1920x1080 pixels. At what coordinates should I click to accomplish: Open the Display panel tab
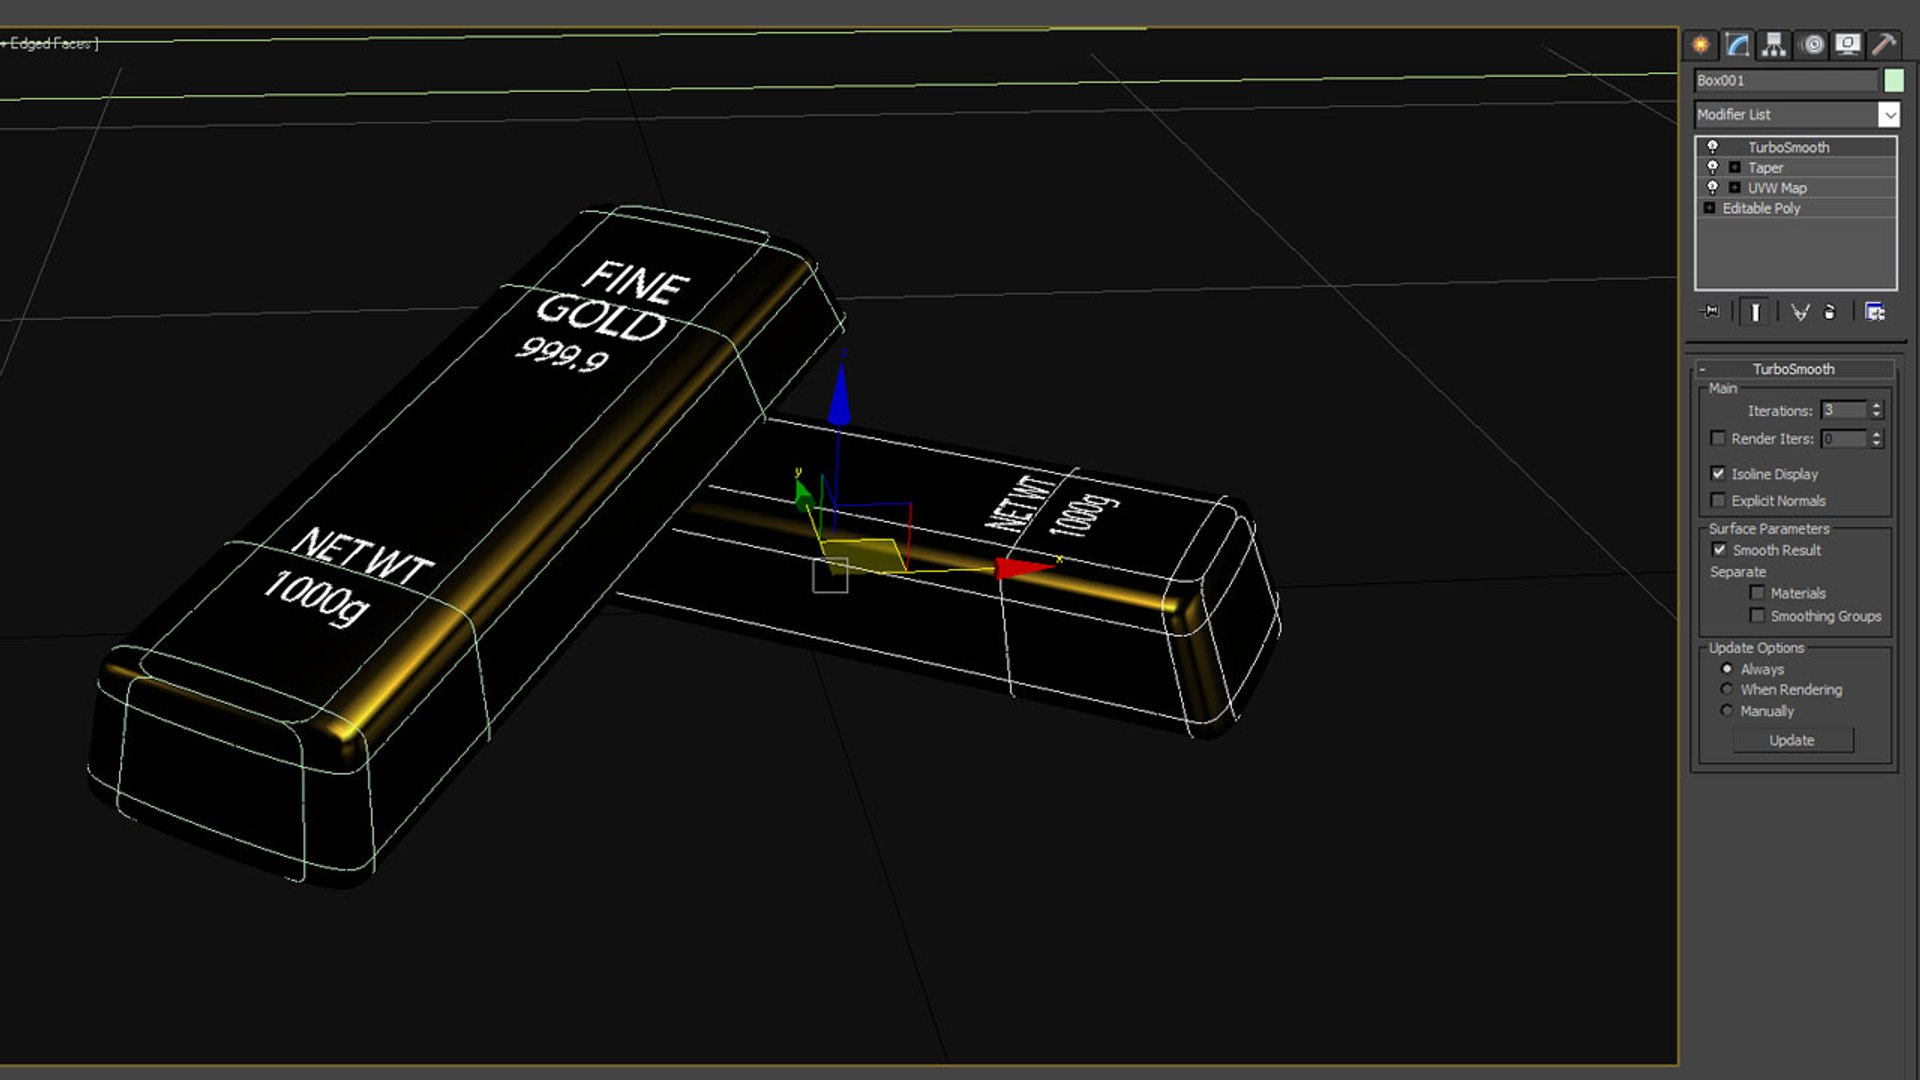coord(1848,44)
